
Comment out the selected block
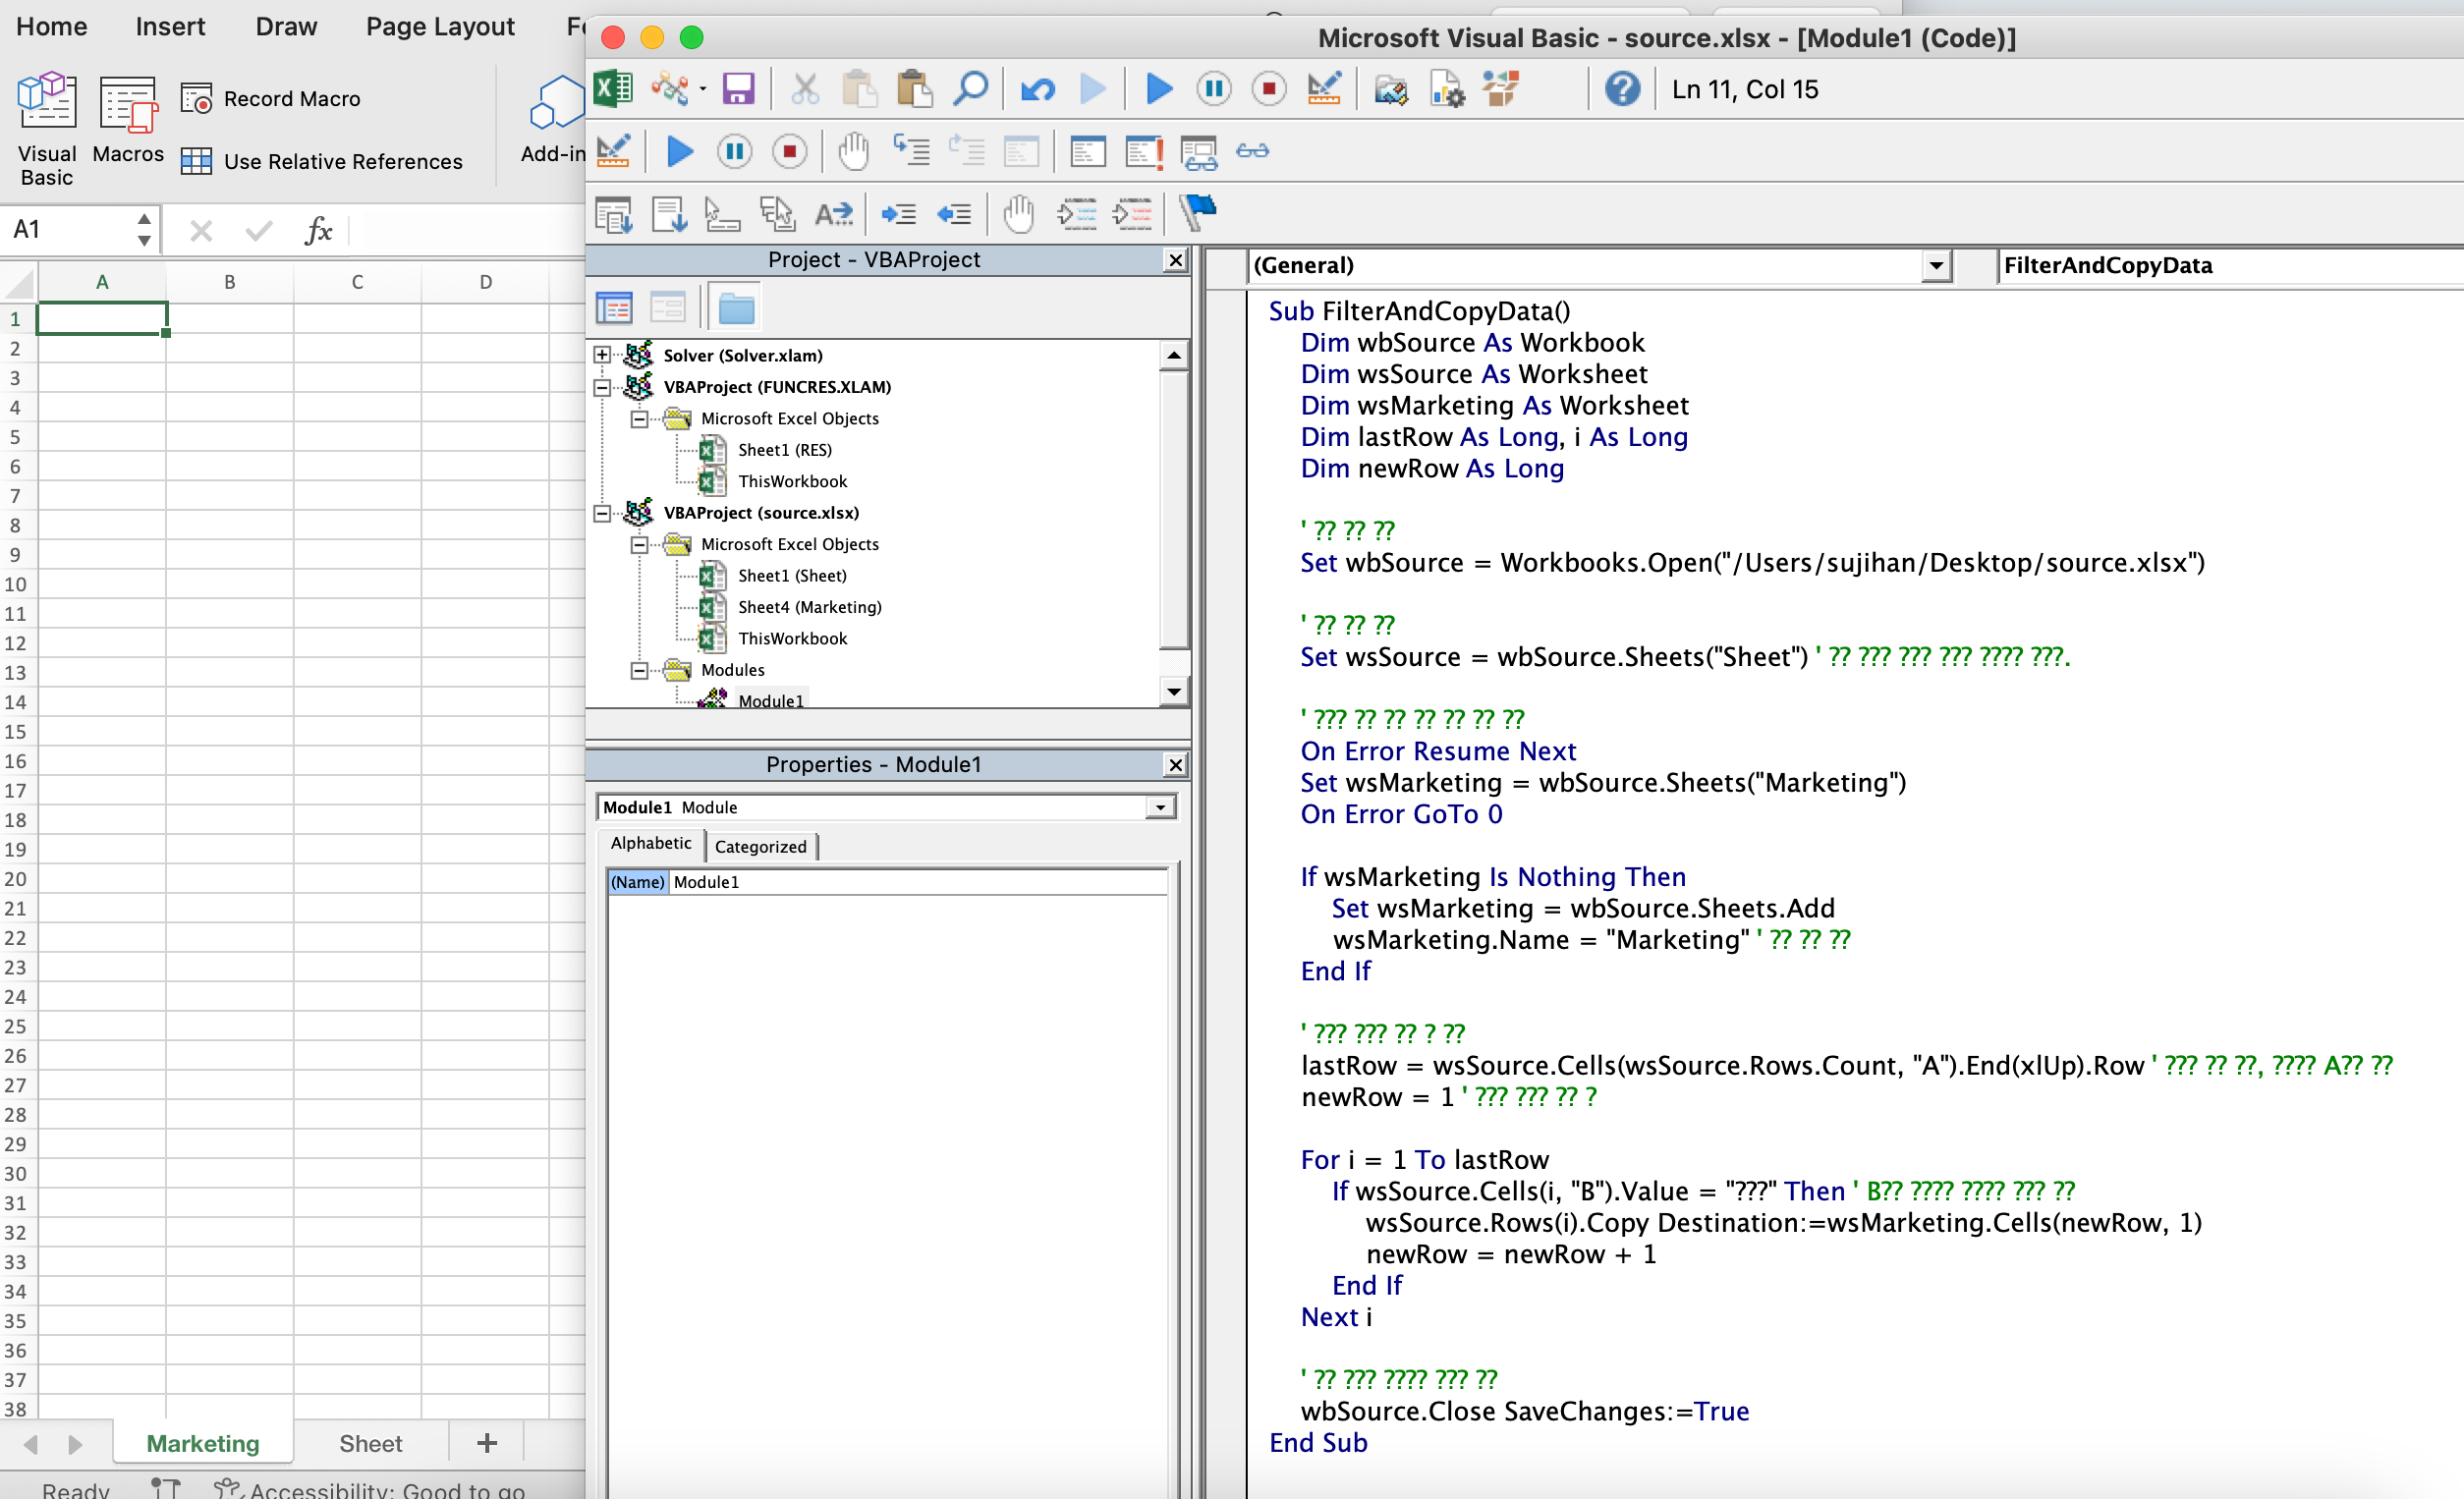(x=1077, y=214)
